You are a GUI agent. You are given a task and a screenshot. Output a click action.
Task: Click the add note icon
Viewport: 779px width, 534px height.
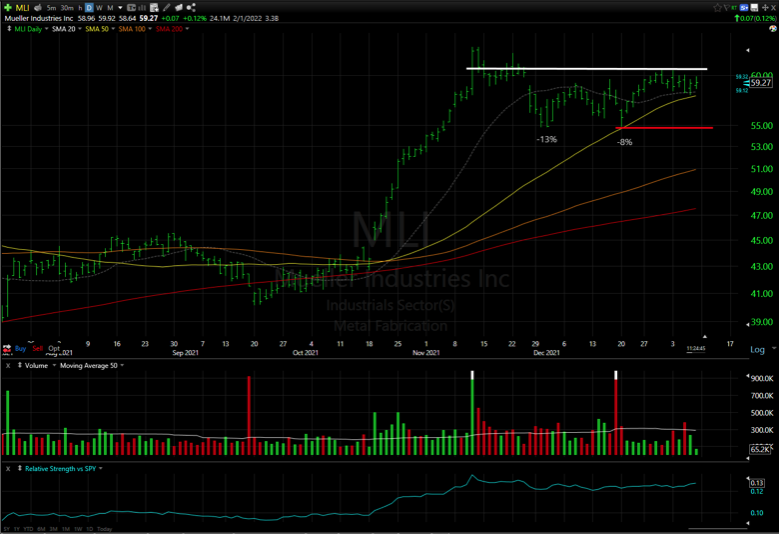(155, 7)
